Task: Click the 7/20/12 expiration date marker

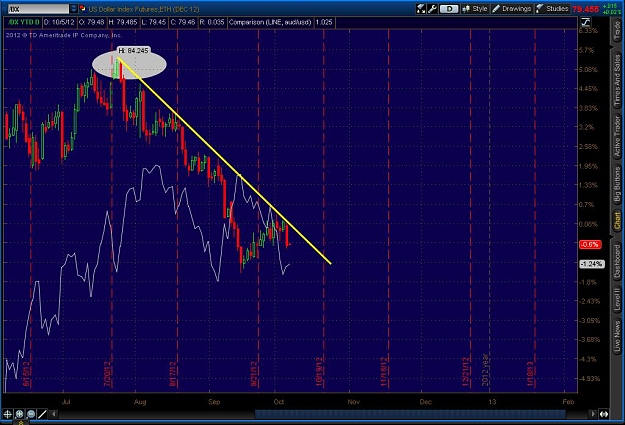Action: pos(108,374)
